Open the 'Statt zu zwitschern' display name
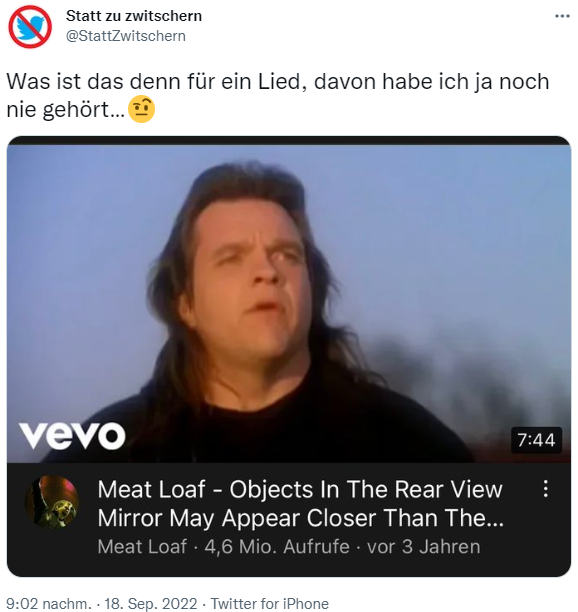 (x=134, y=16)
